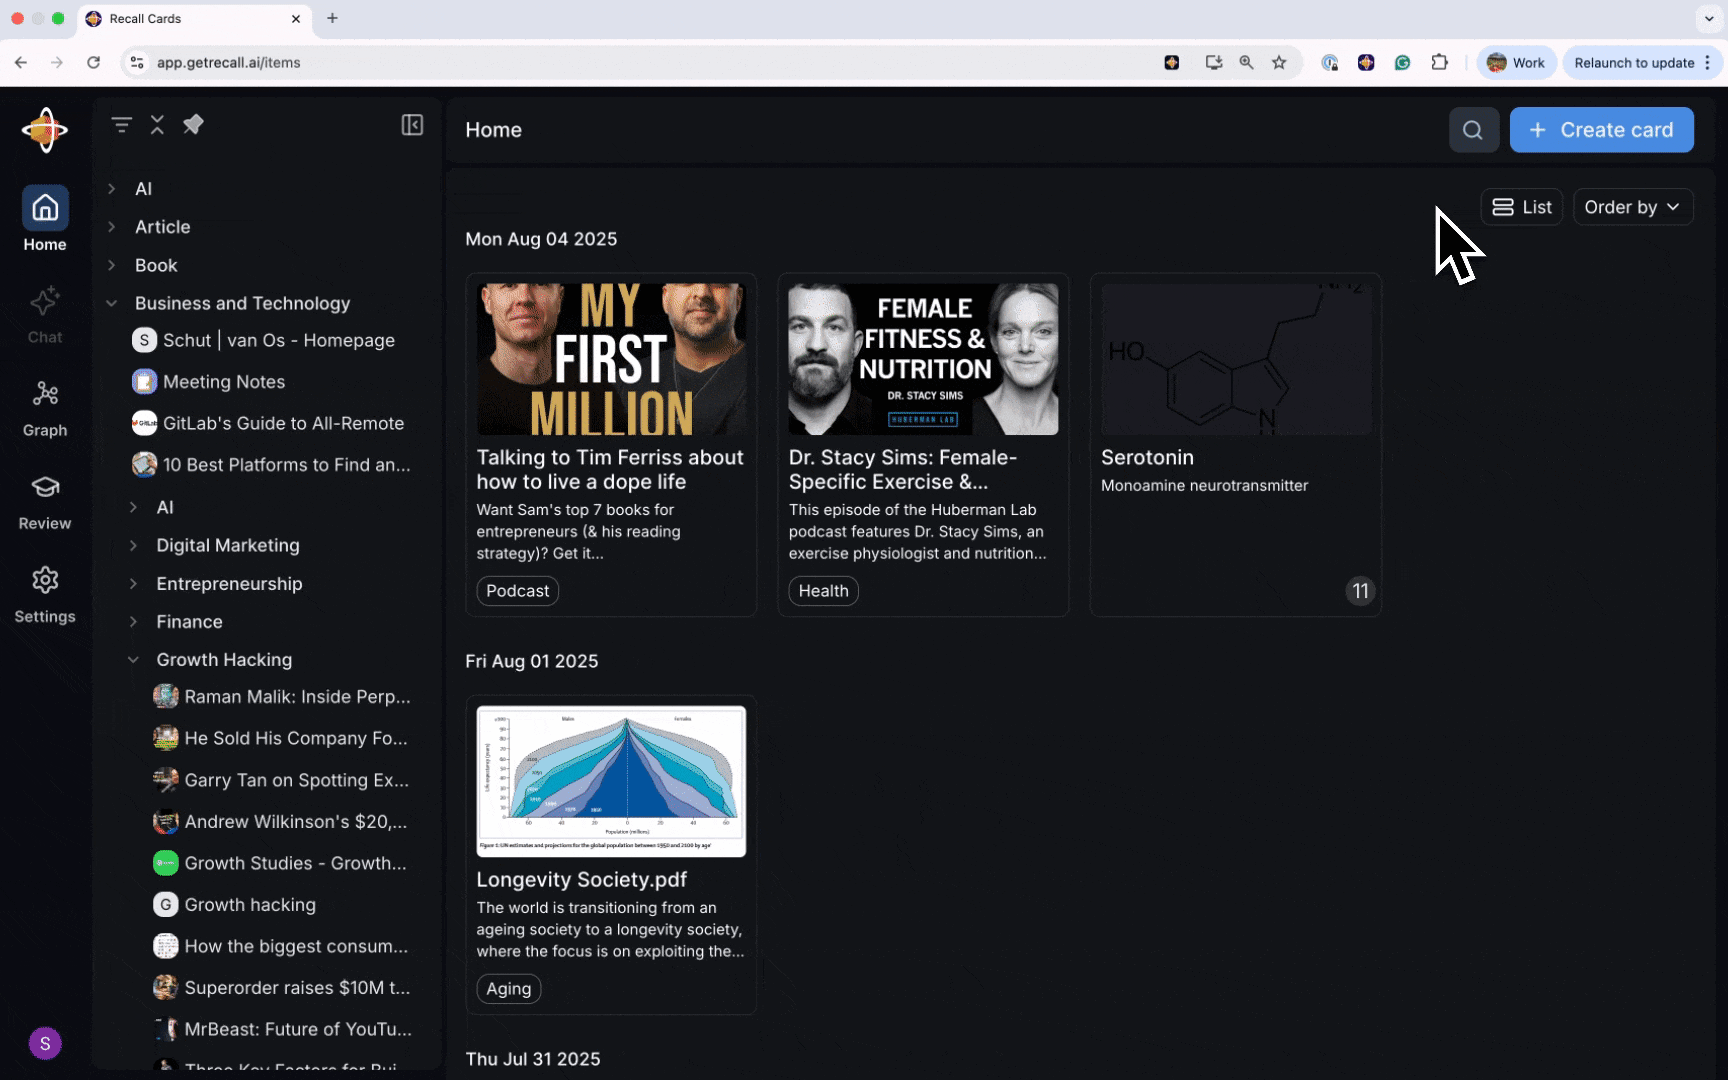Open Longevity Society.pdf card title
The width and height of the screenshot is (1728, 1080).
coord(582,879)
